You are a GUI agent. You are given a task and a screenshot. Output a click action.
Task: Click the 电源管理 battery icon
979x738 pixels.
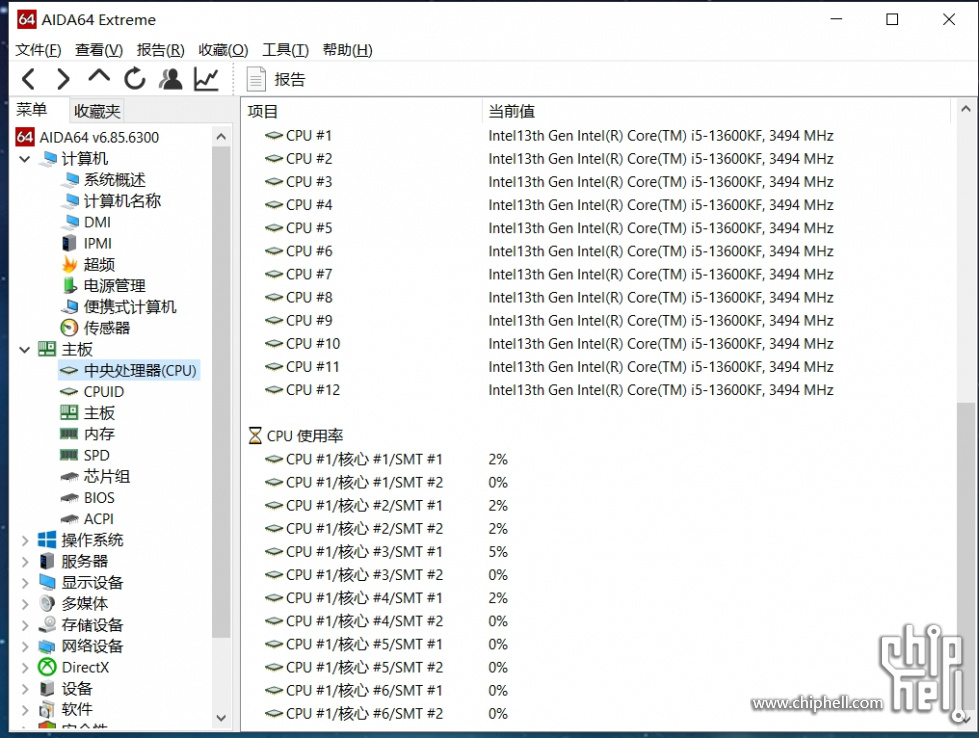coord(69,286)
